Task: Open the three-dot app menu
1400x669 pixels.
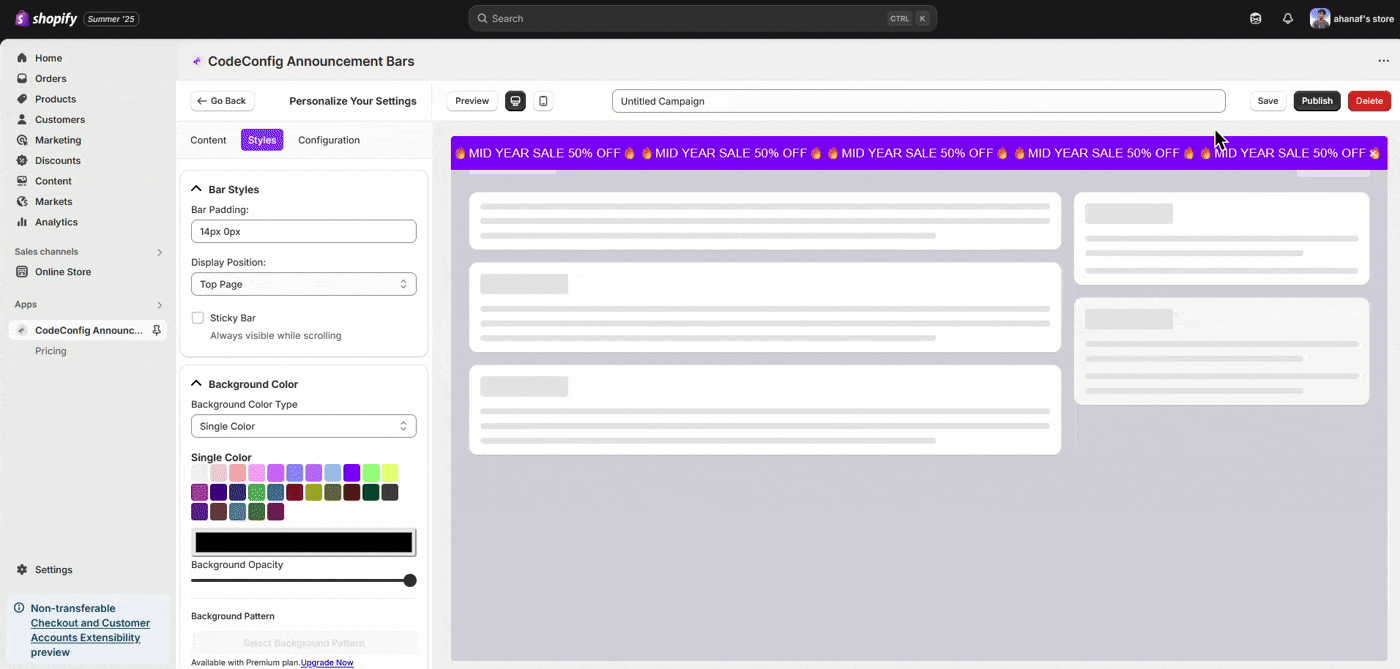Action: pyautogui.click(x=1384, y=61)
